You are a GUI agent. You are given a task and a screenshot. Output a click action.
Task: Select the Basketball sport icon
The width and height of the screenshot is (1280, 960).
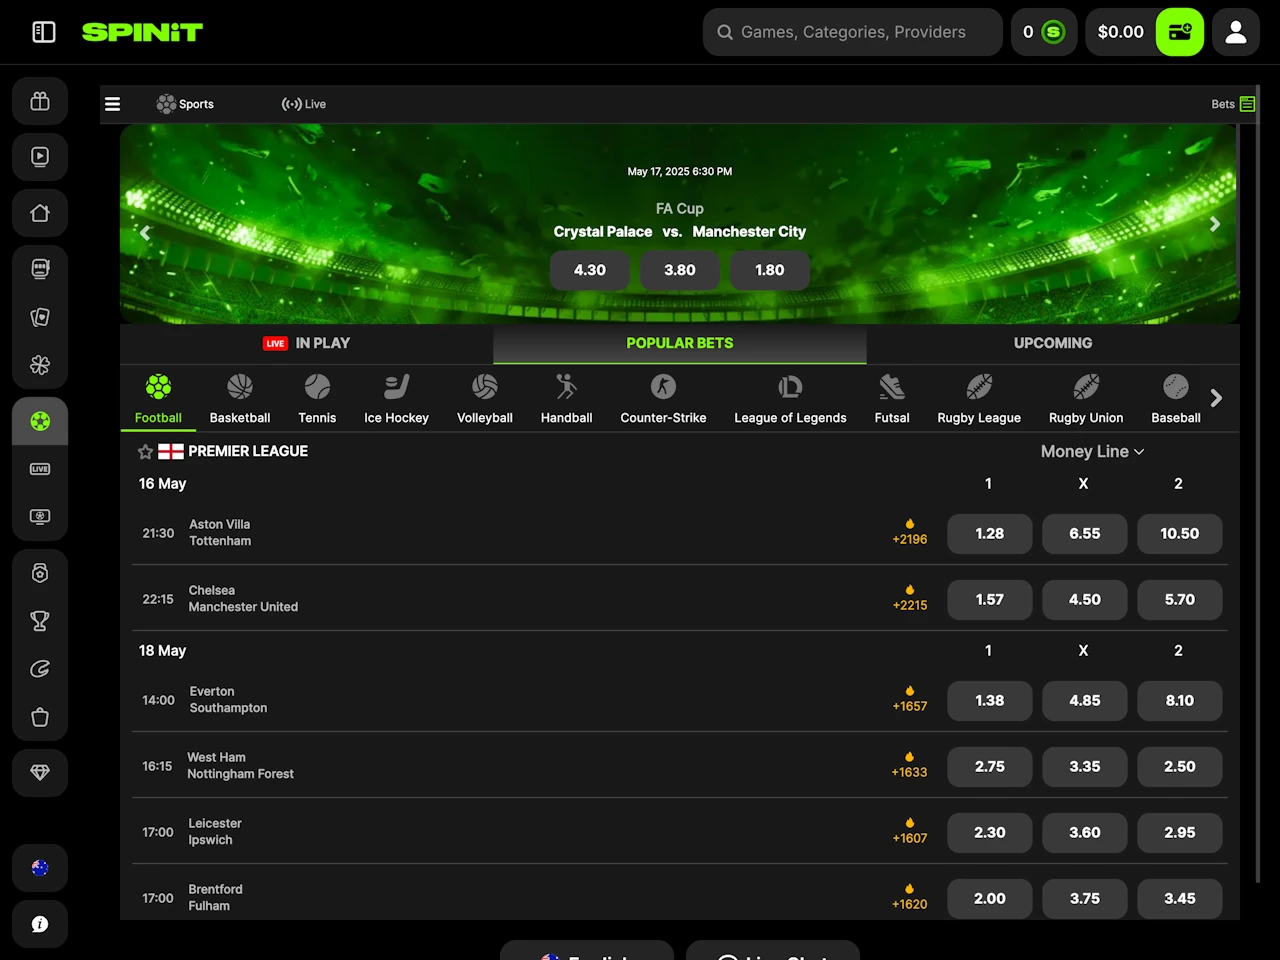point(240,398)
